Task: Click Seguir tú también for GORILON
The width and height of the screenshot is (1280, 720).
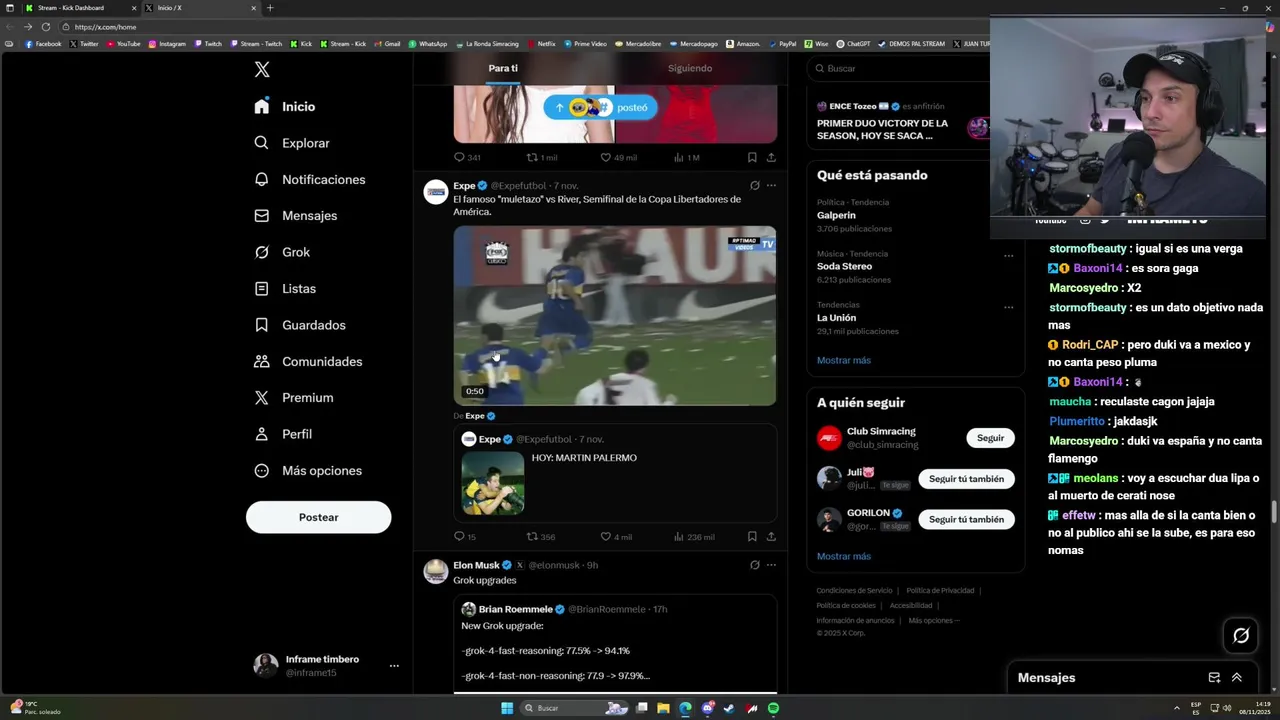Action: tap(966, 520)
